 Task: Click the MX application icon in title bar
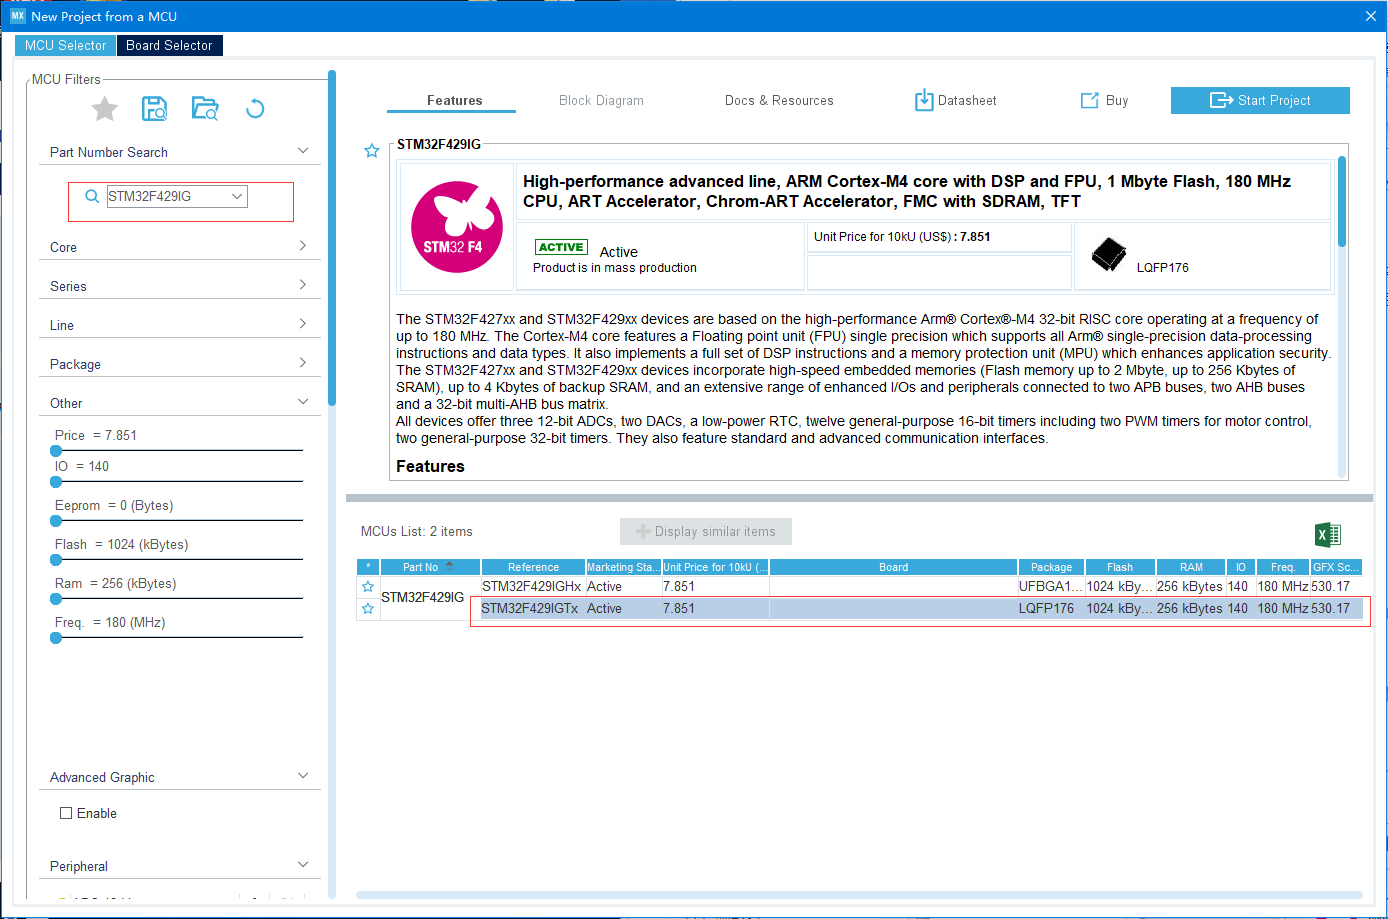tap(18, 16)
